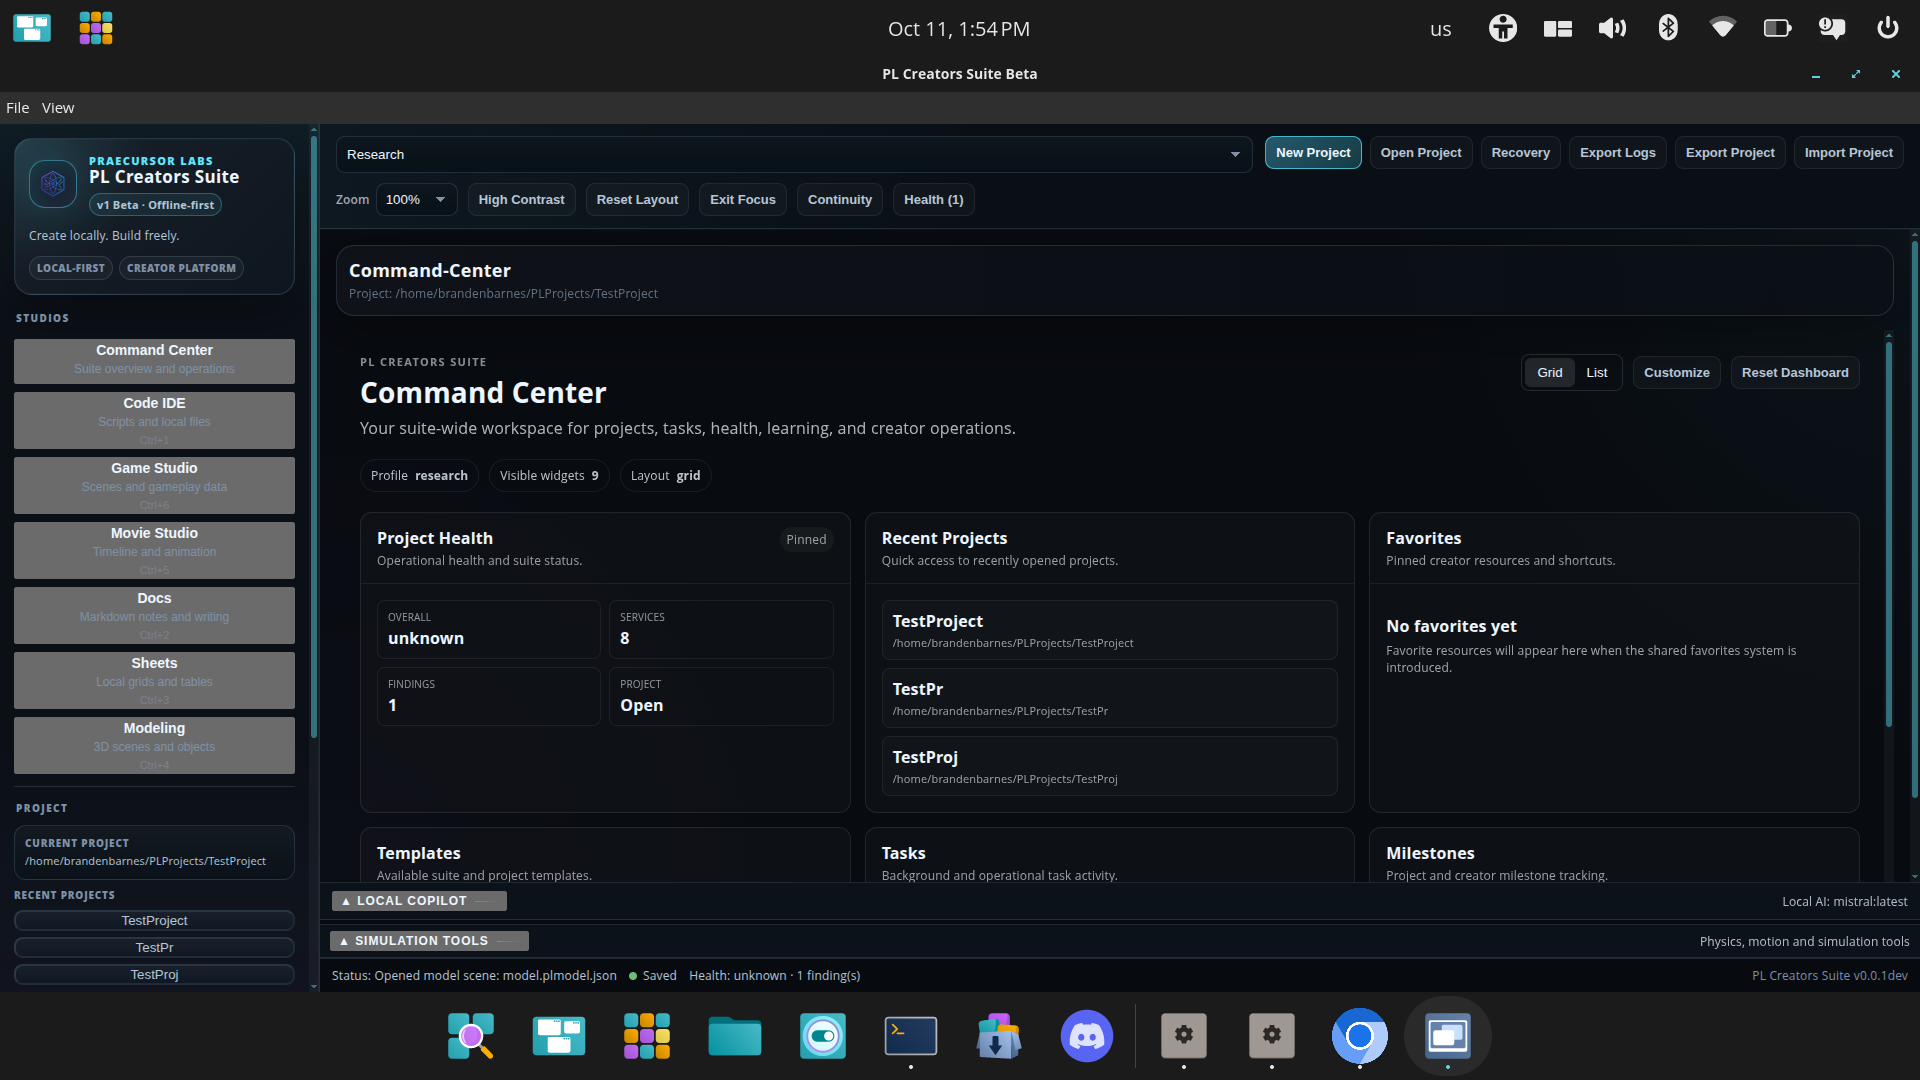Screen dimensions: 1920x1080
Task: Click the New Project button
Action: [1313, 153]
